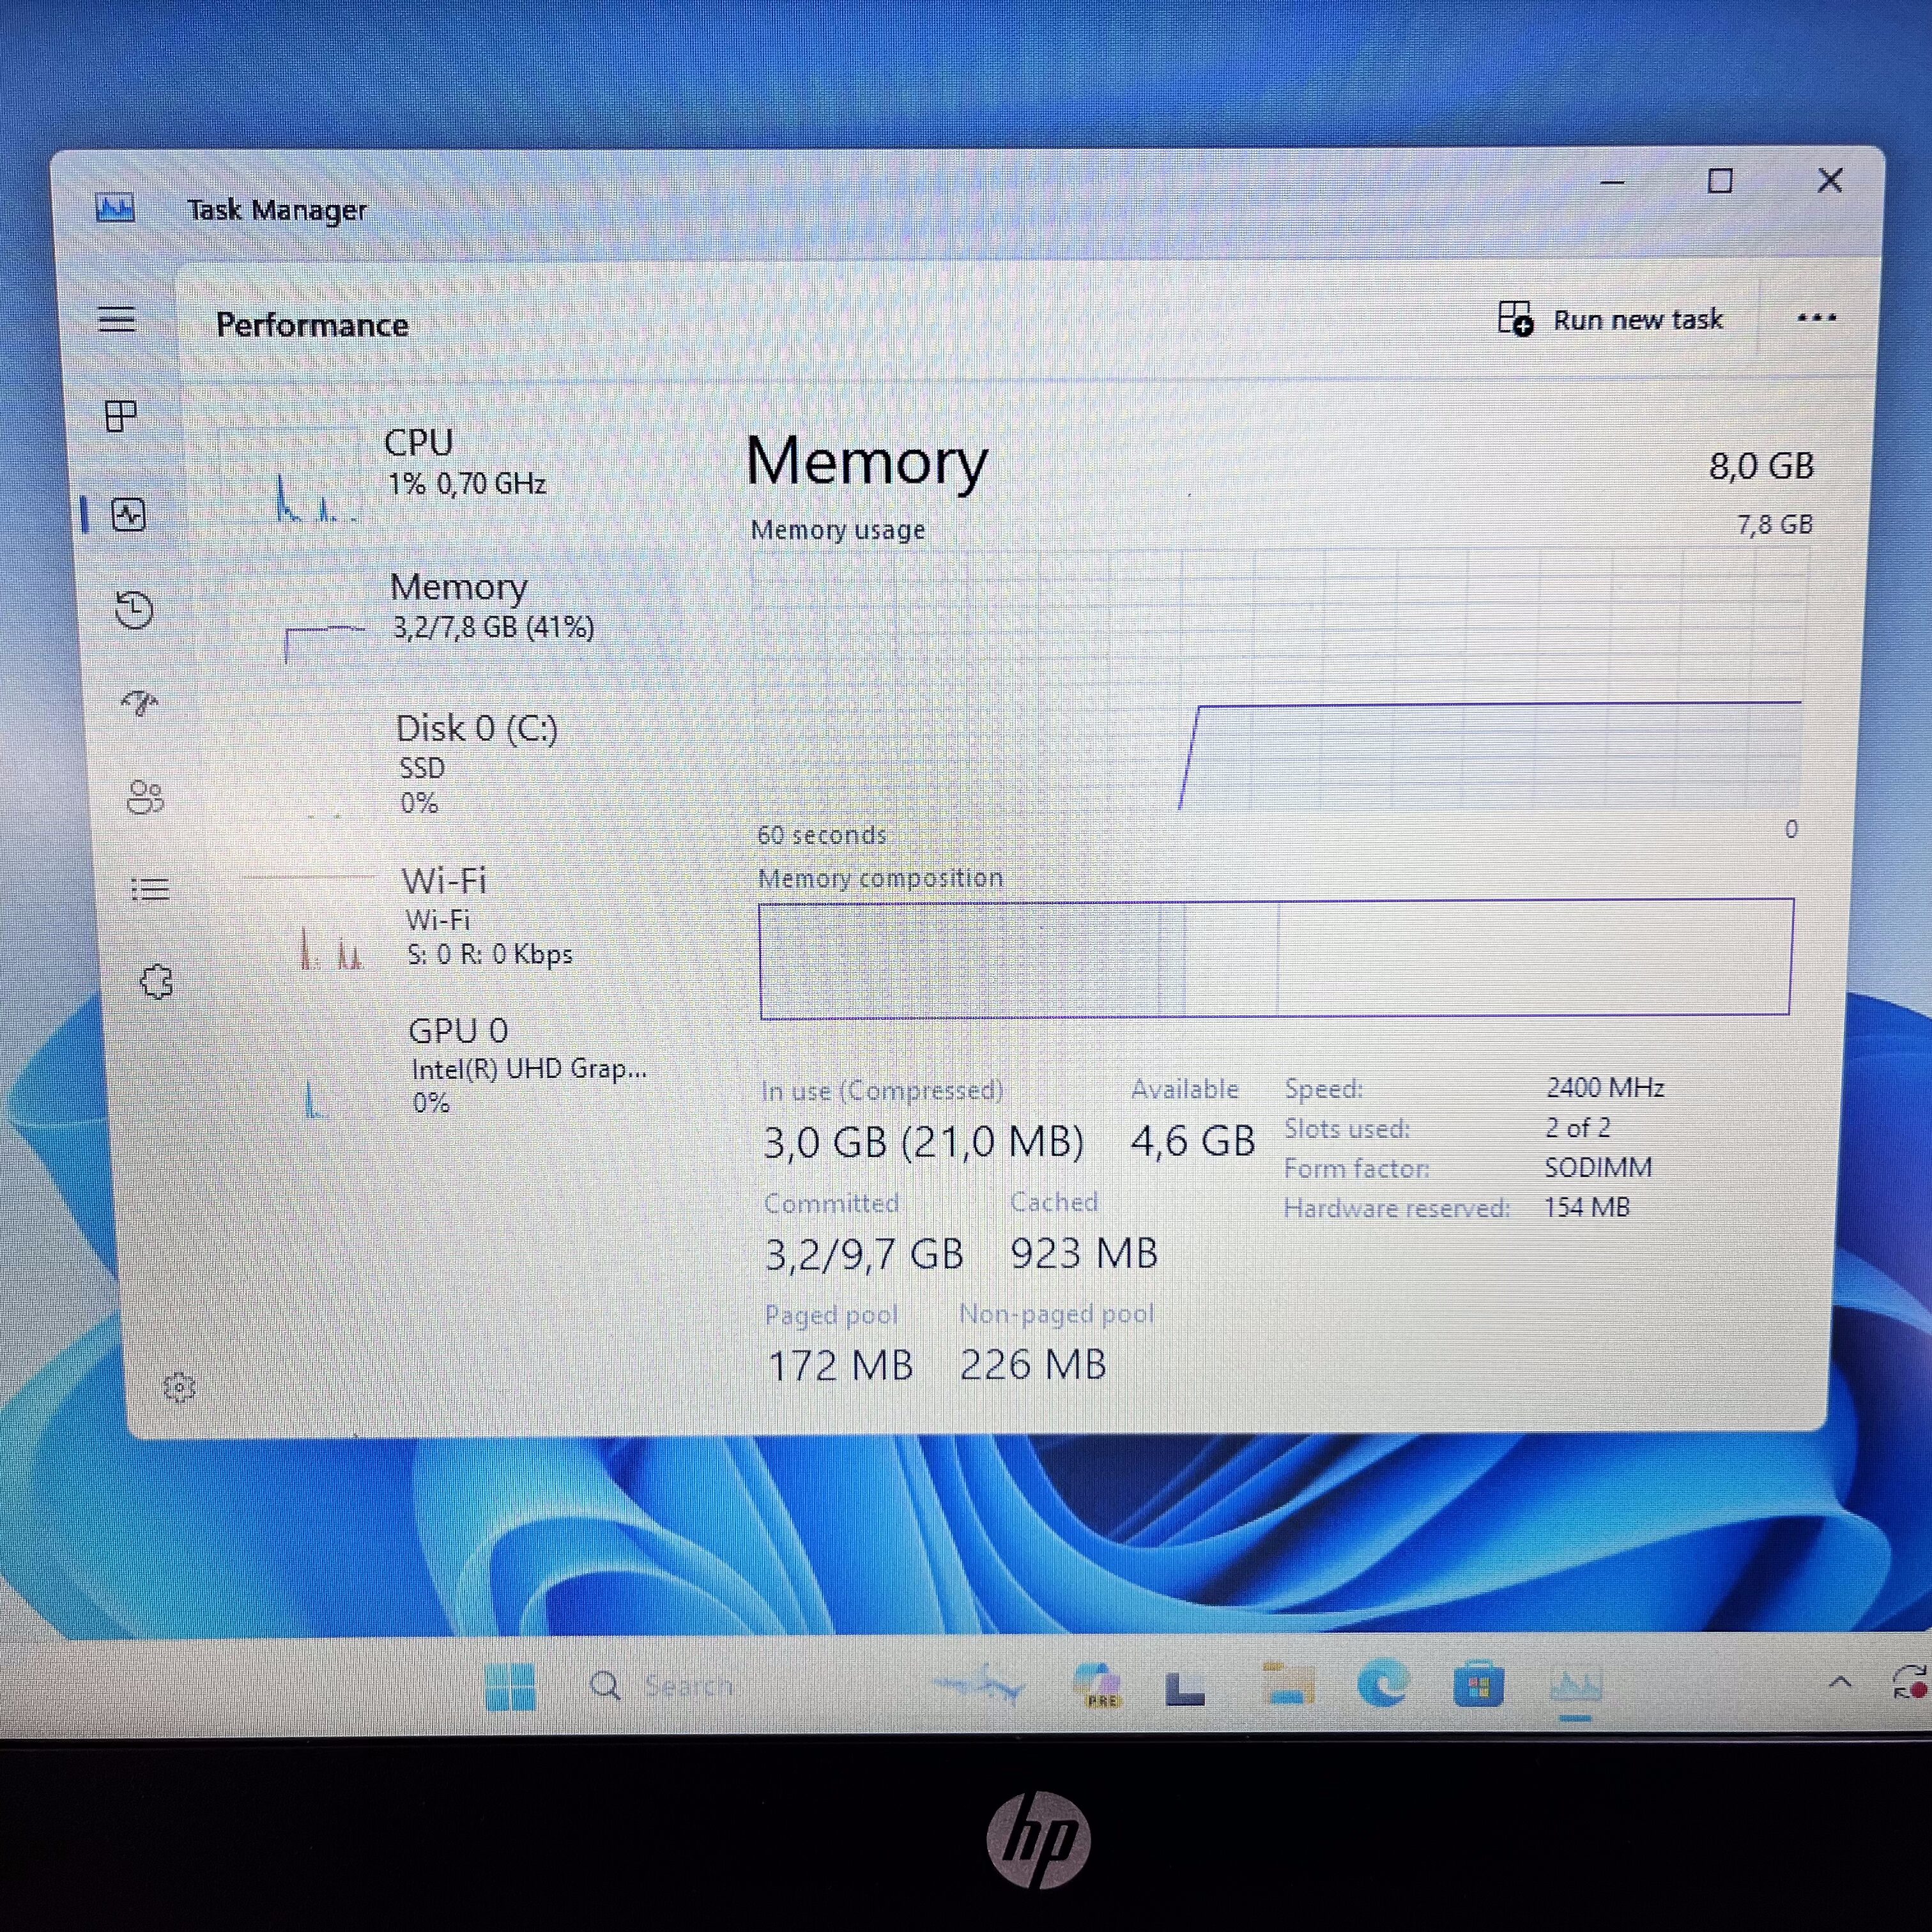The height and width of the screenshot is (1932, 1932).
Task: Open the three-dot more options menu
Action: [x=1816, y=318]
